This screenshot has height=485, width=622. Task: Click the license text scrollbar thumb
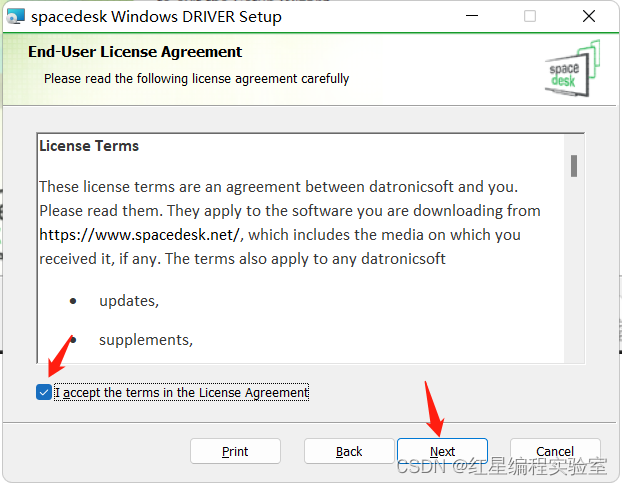click(574, 166)
